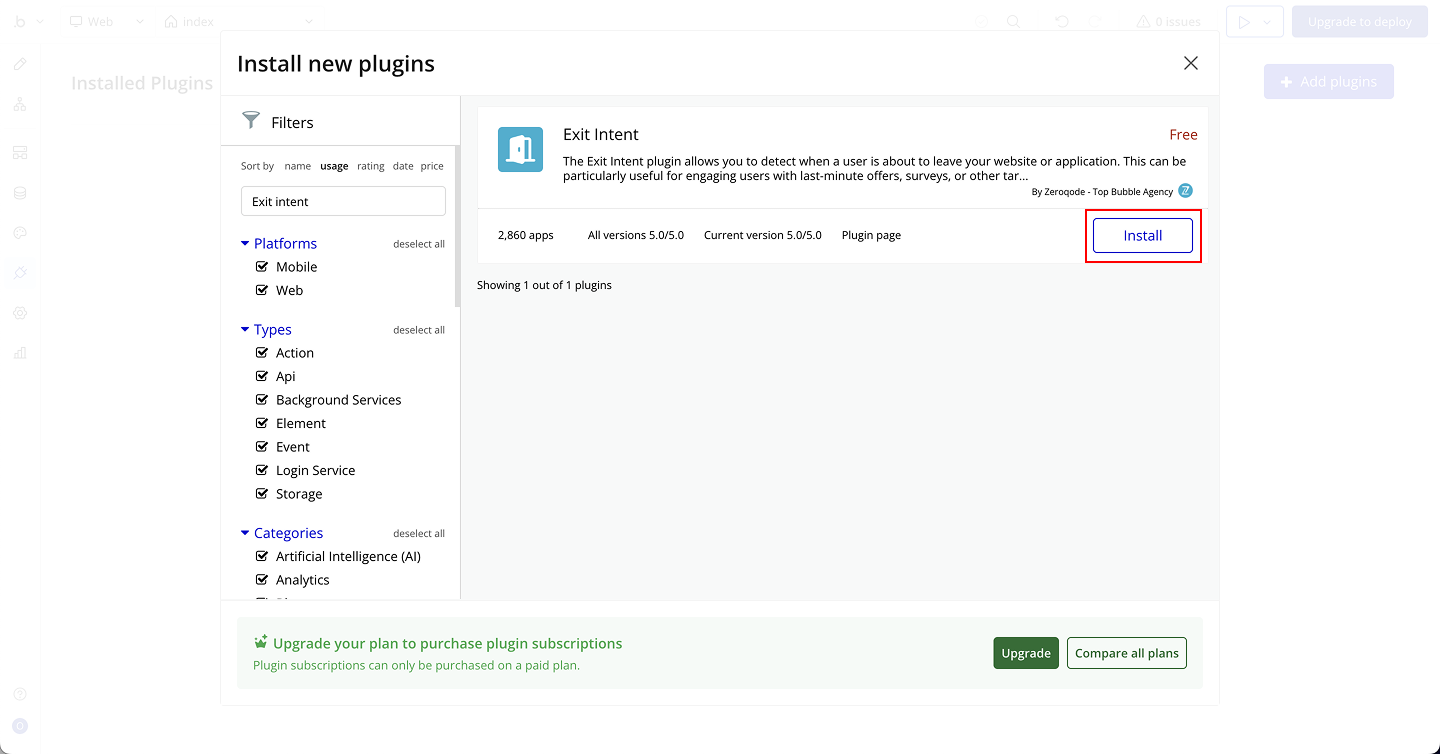Install the Exit Intent plugin

coord(1142,236)
